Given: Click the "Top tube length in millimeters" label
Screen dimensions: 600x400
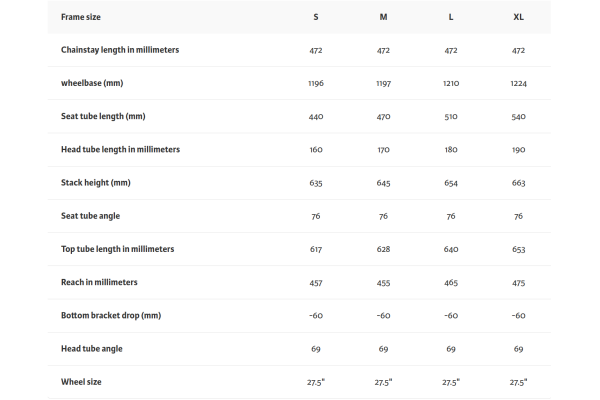Looking at the screenshot, I should pos(117,249).
